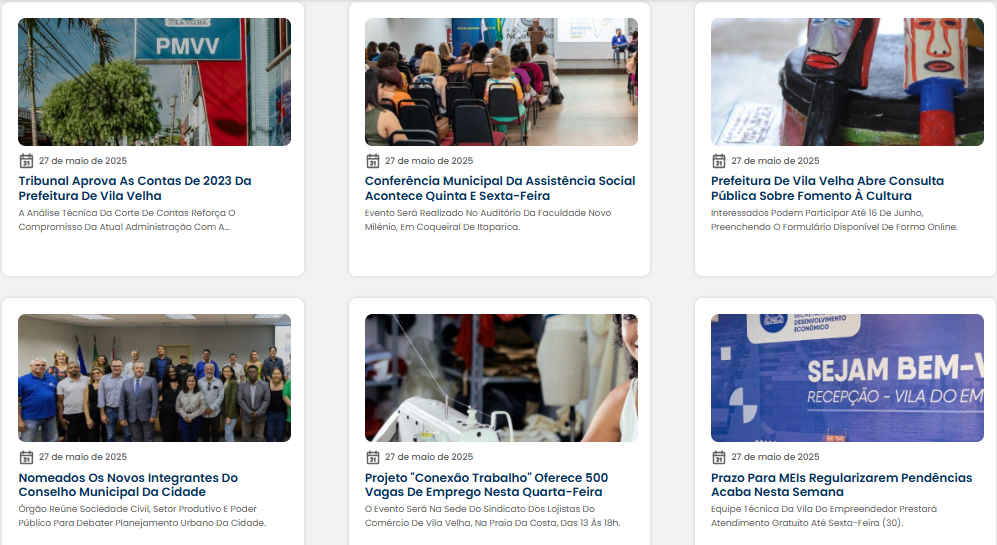The height and width of the screenshot is (545, 997).
Task: Click calendar icon on Nomeados Novos Integrantes article
Action: 26,457
